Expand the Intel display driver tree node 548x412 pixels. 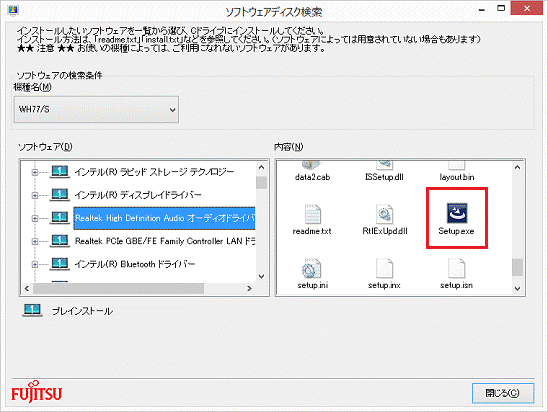35,195
